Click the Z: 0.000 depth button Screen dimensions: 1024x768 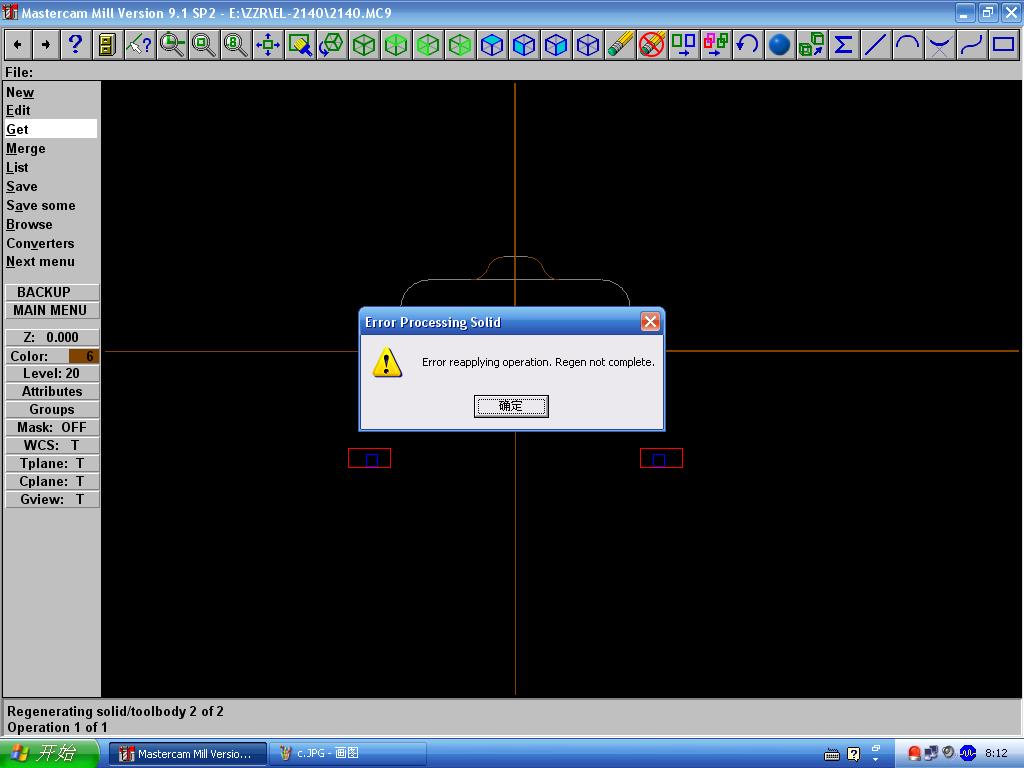52,337
